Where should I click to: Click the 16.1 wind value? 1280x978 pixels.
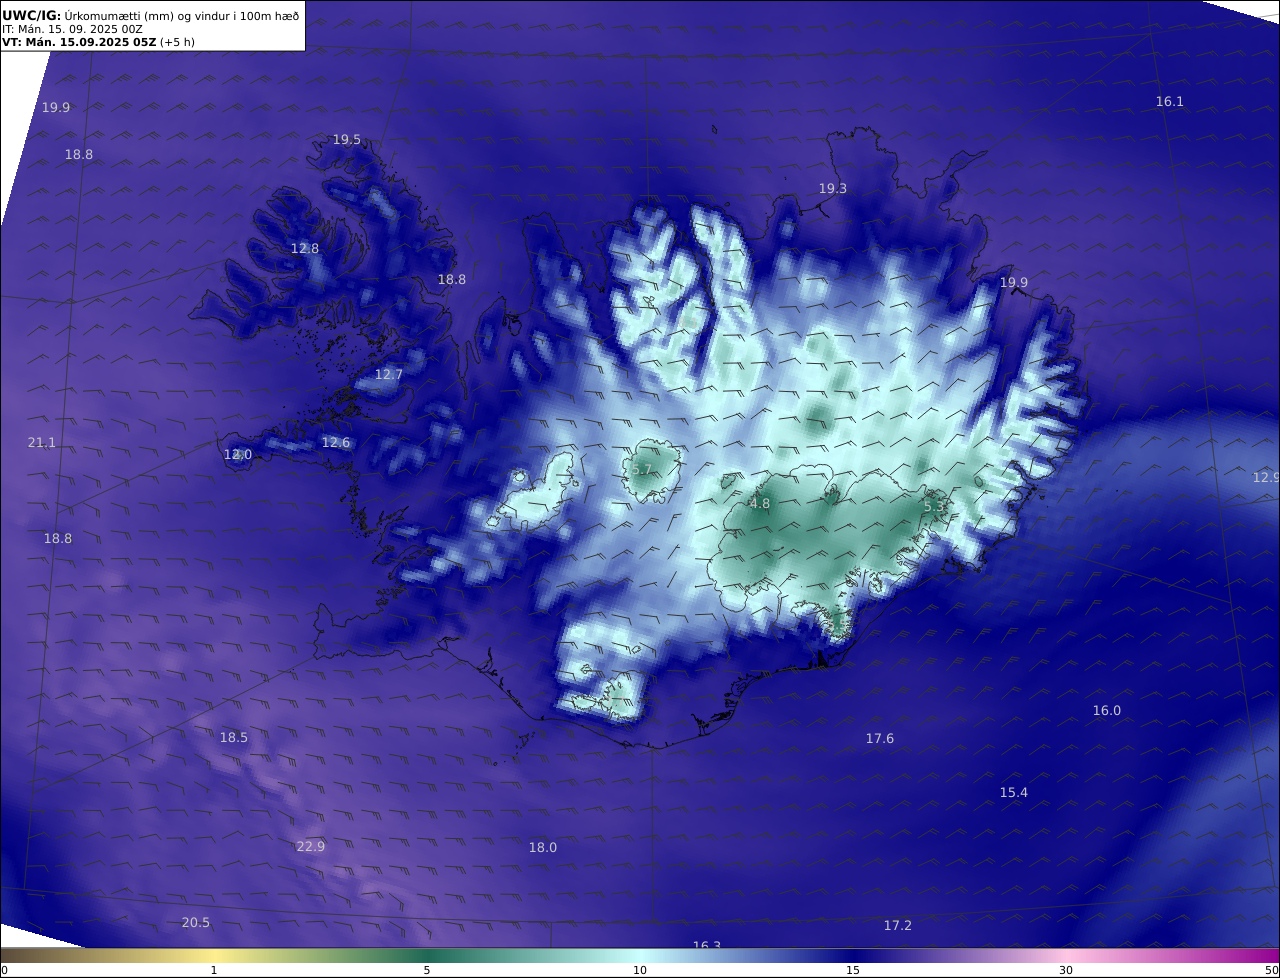click(1169, 101)
